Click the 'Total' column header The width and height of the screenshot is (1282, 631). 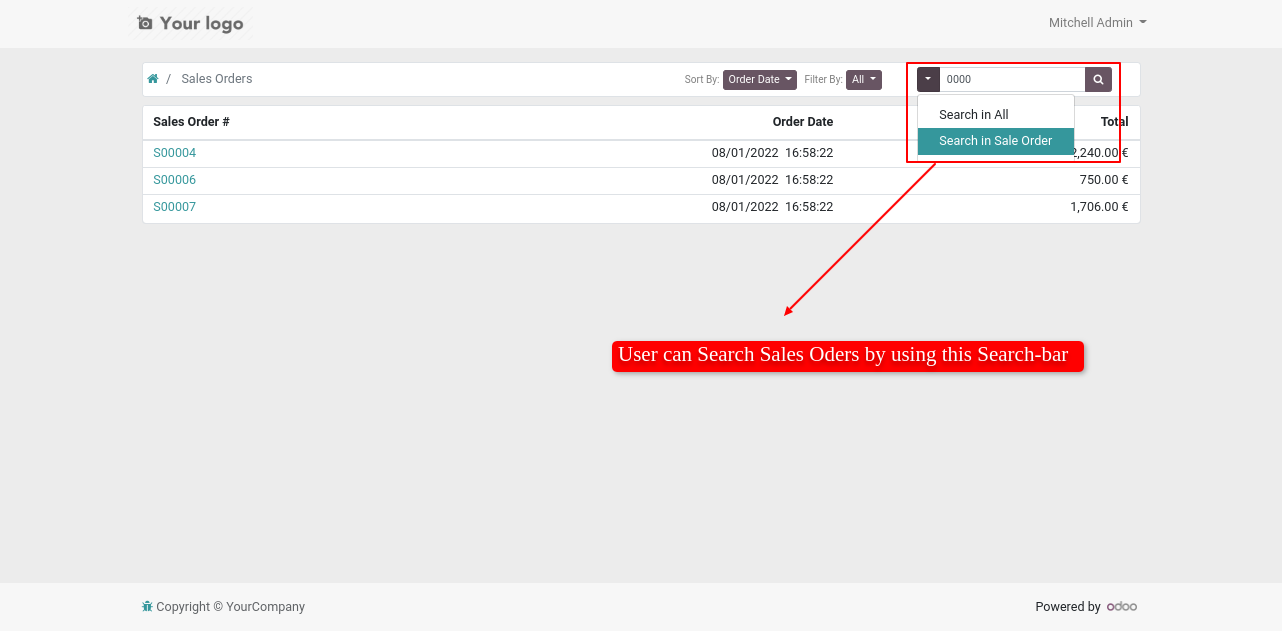click(x=1114, y=122)
